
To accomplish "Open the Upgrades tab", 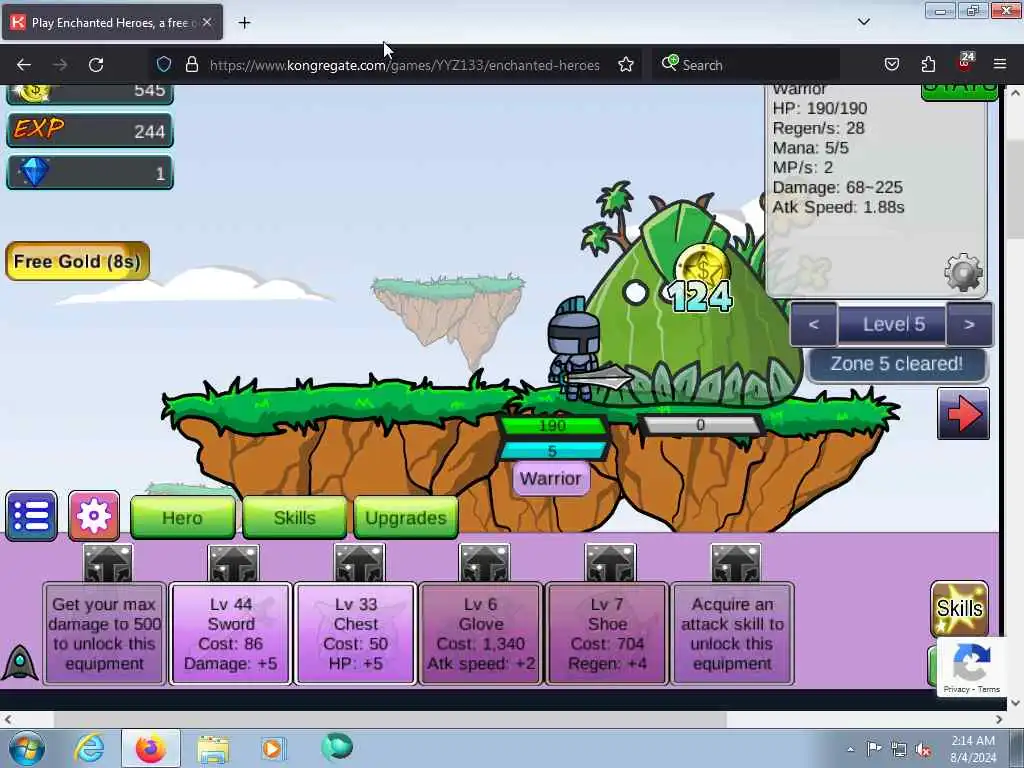I will 406,518.
